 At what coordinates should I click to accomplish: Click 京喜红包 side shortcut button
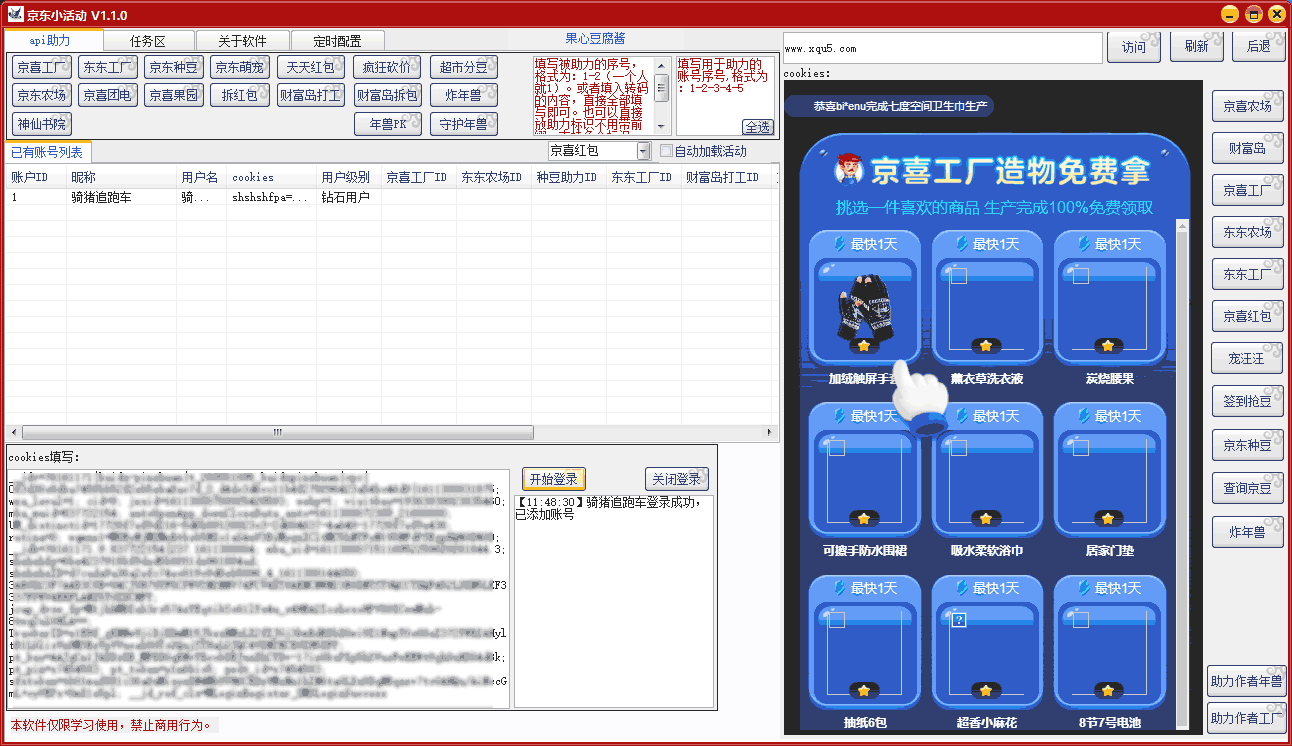pos(1247,316)
